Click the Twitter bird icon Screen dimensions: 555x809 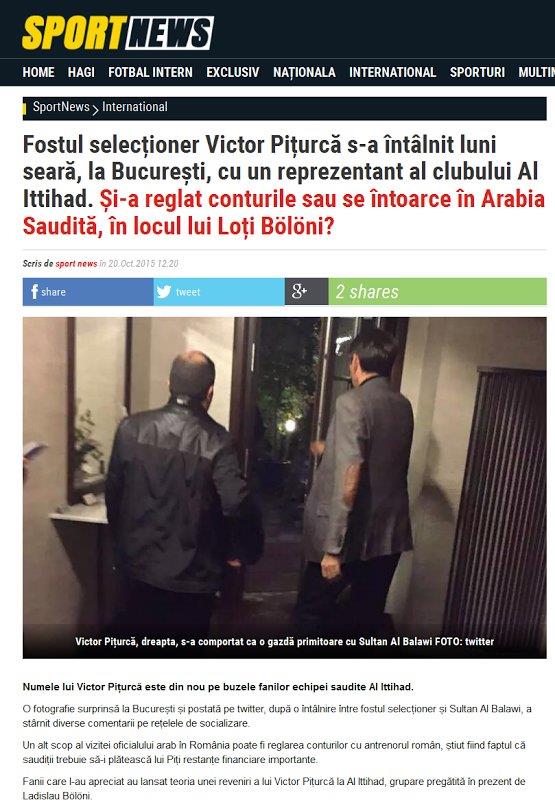[164, 292]
